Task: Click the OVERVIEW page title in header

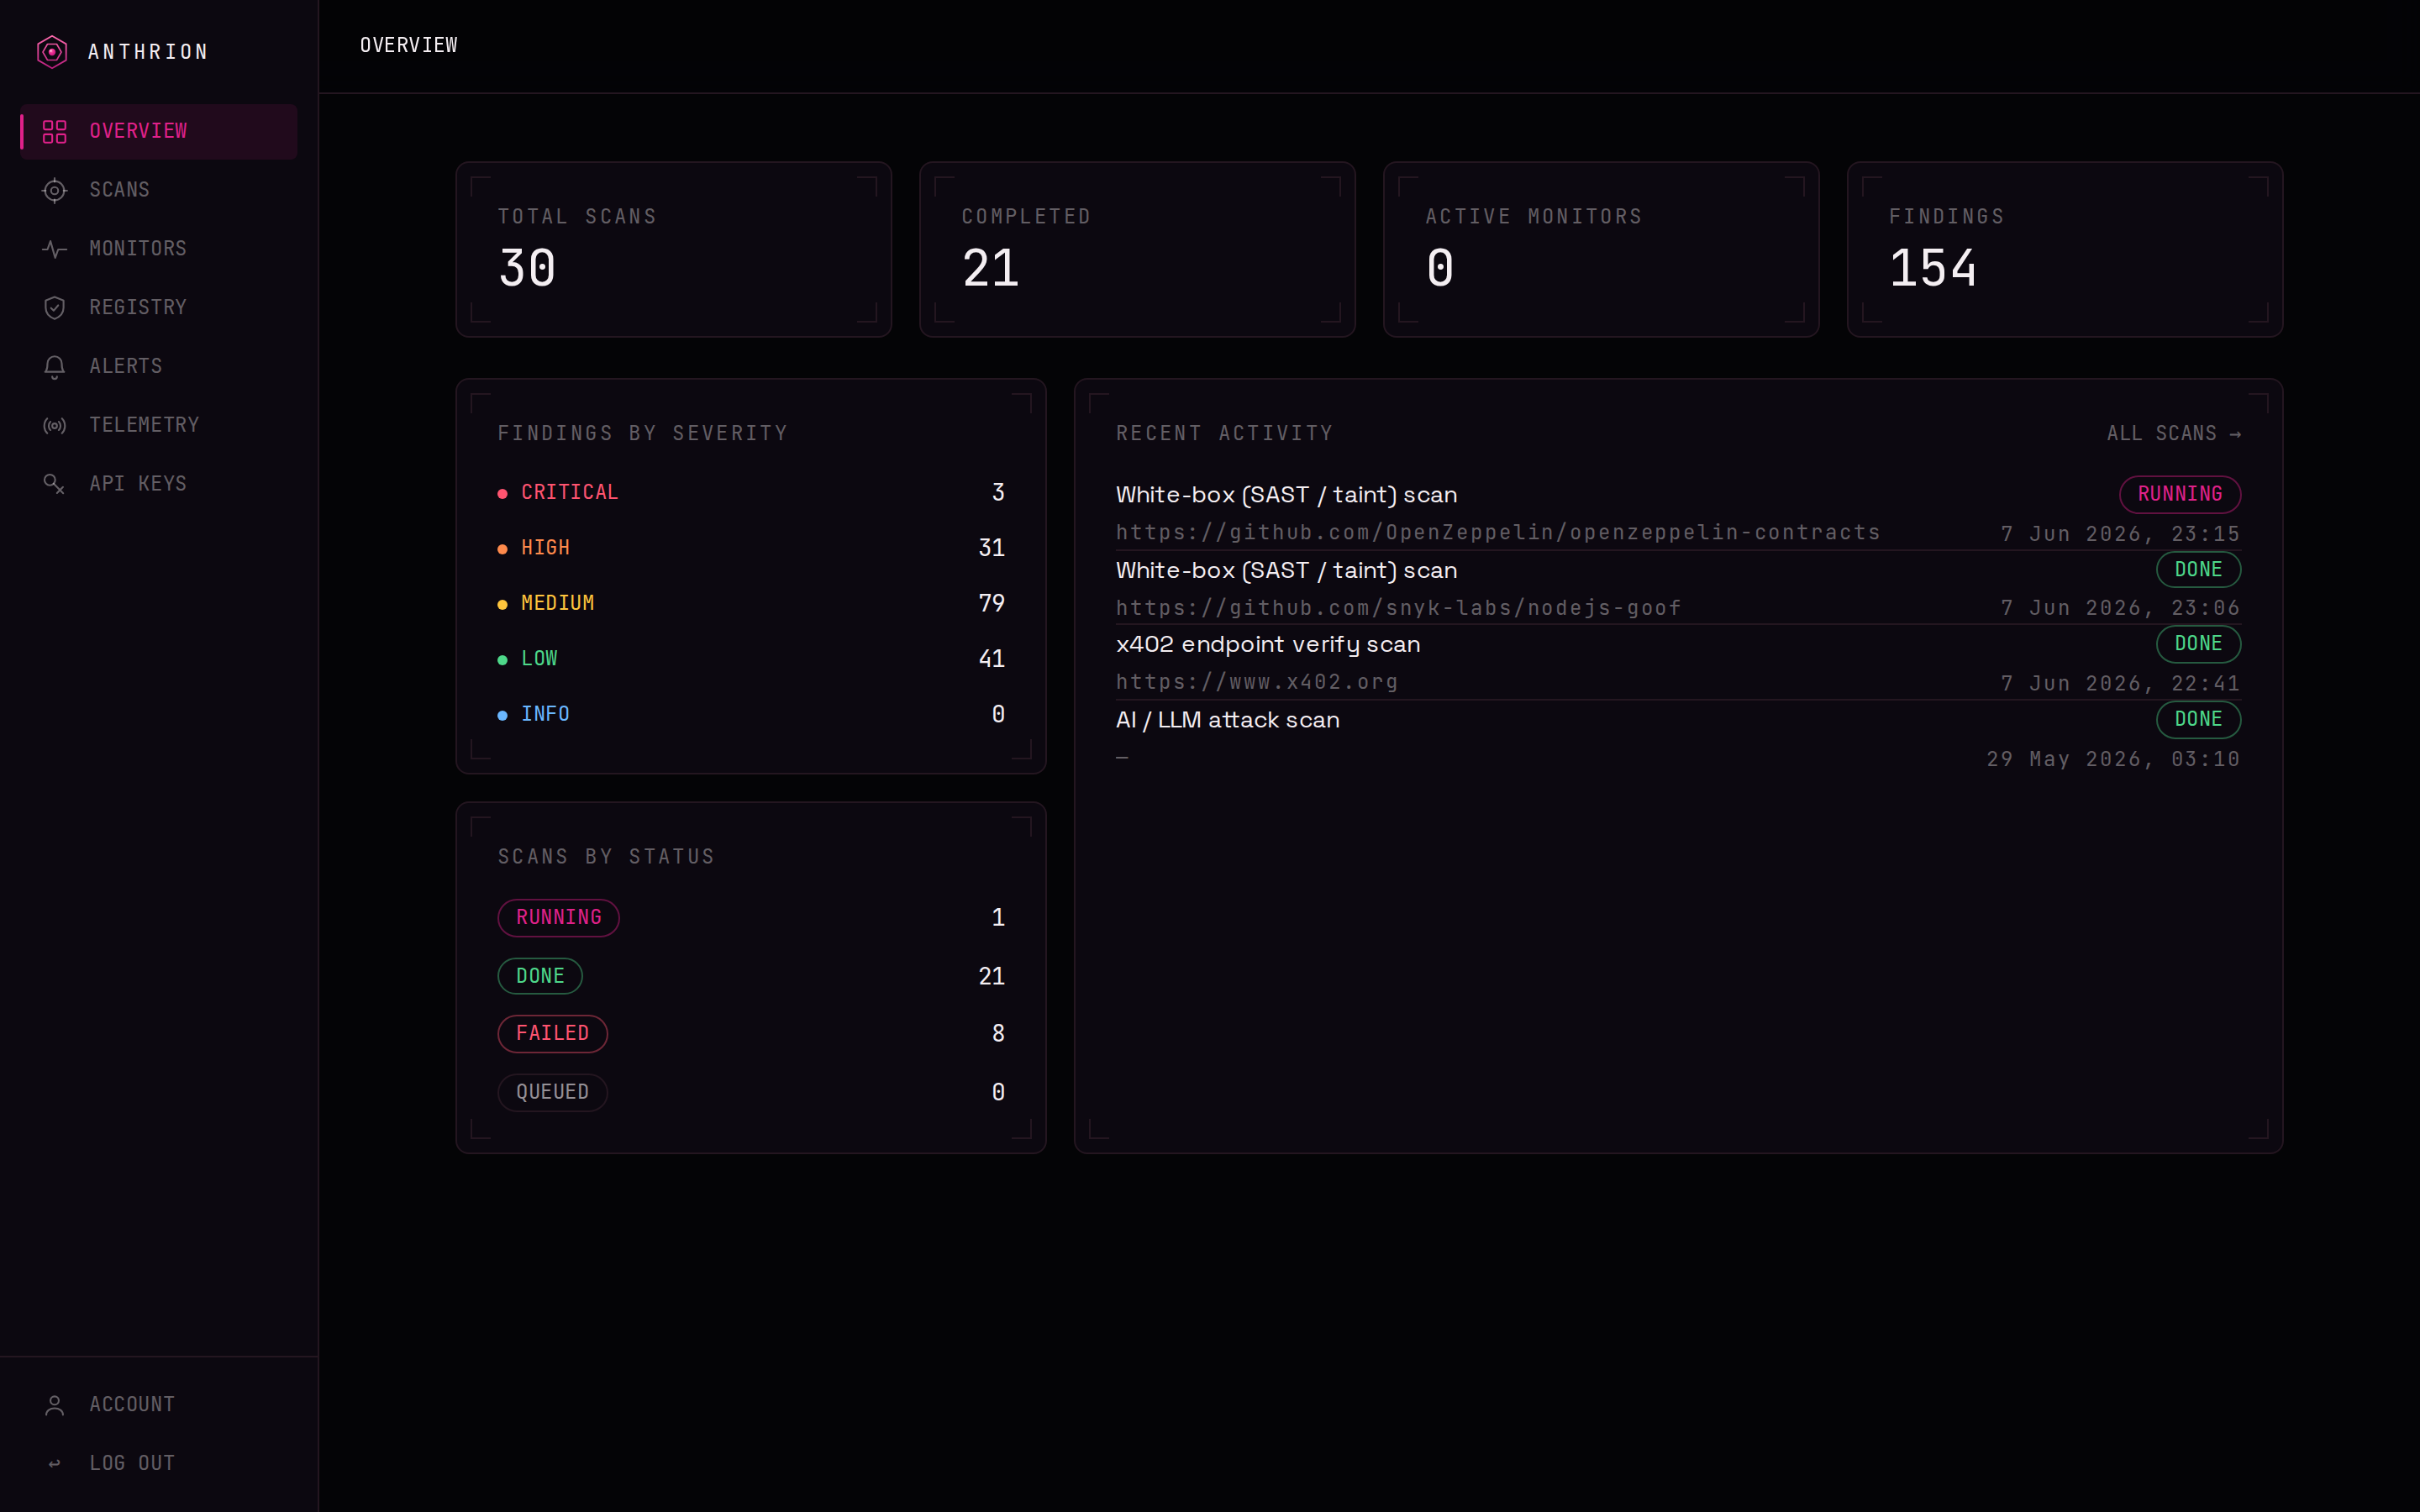Action: coord(409,45)
